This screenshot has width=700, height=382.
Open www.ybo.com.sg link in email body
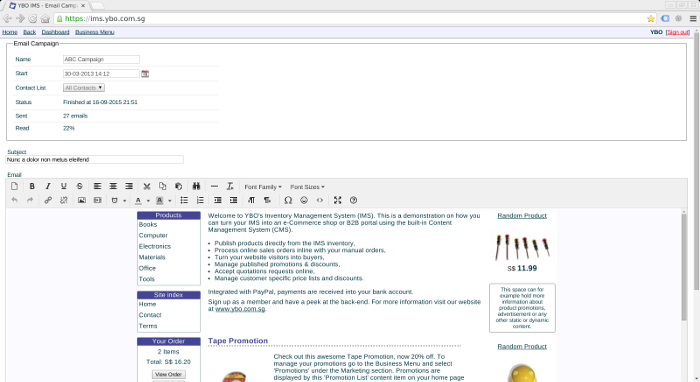coord(240,309)
